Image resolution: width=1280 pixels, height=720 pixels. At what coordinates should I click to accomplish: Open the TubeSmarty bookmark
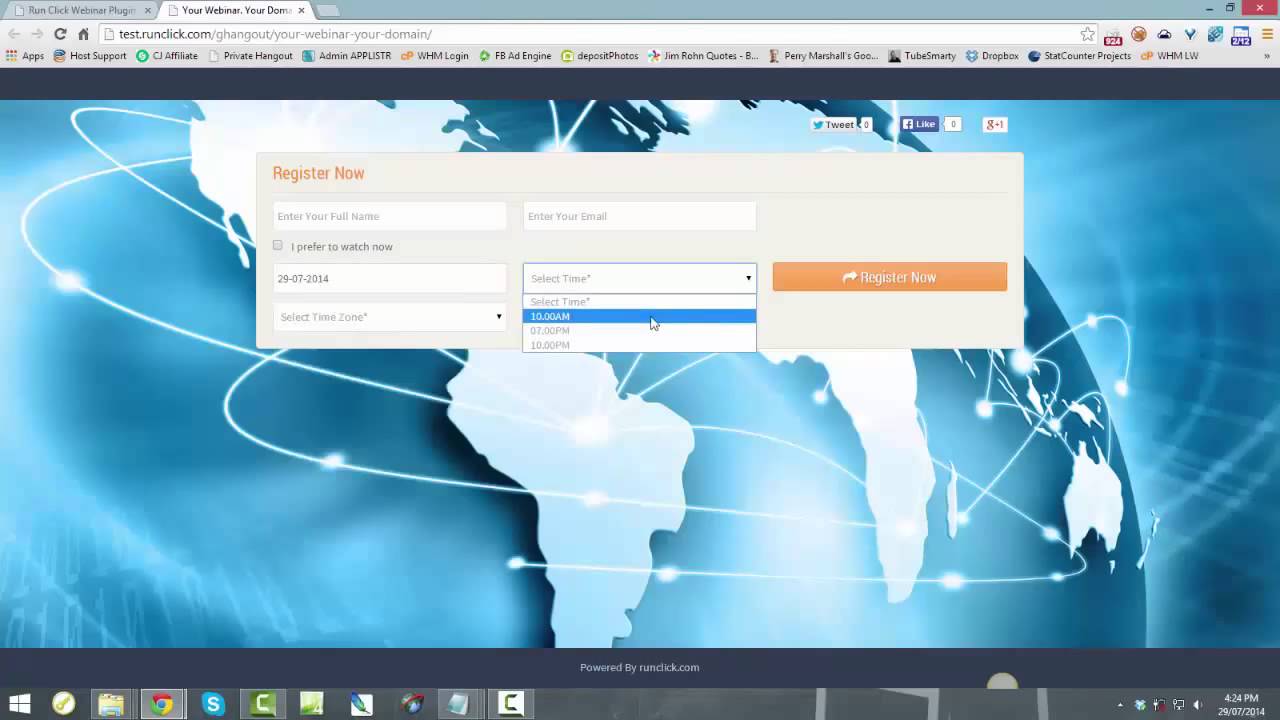[x=922, y=56]
